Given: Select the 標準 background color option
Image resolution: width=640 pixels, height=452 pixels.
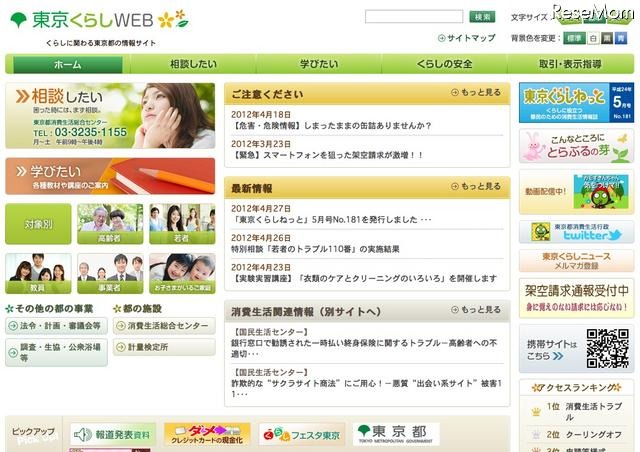Looking at the screenshot, I should pos(574,38).
